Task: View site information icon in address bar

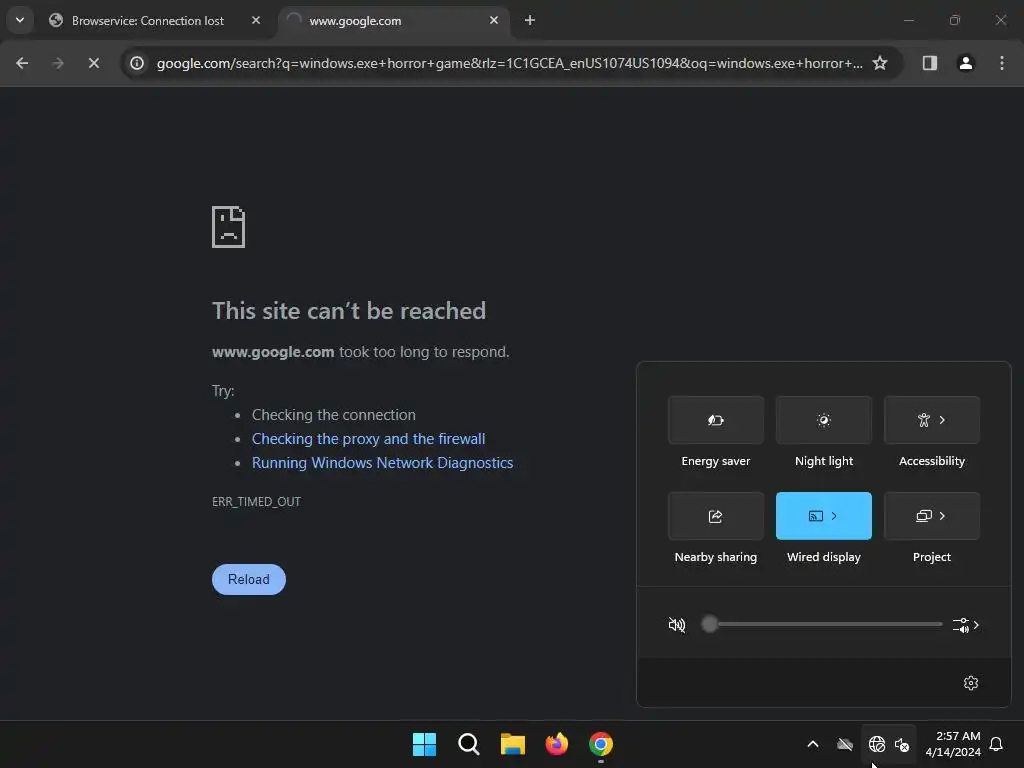Action: 137,63
